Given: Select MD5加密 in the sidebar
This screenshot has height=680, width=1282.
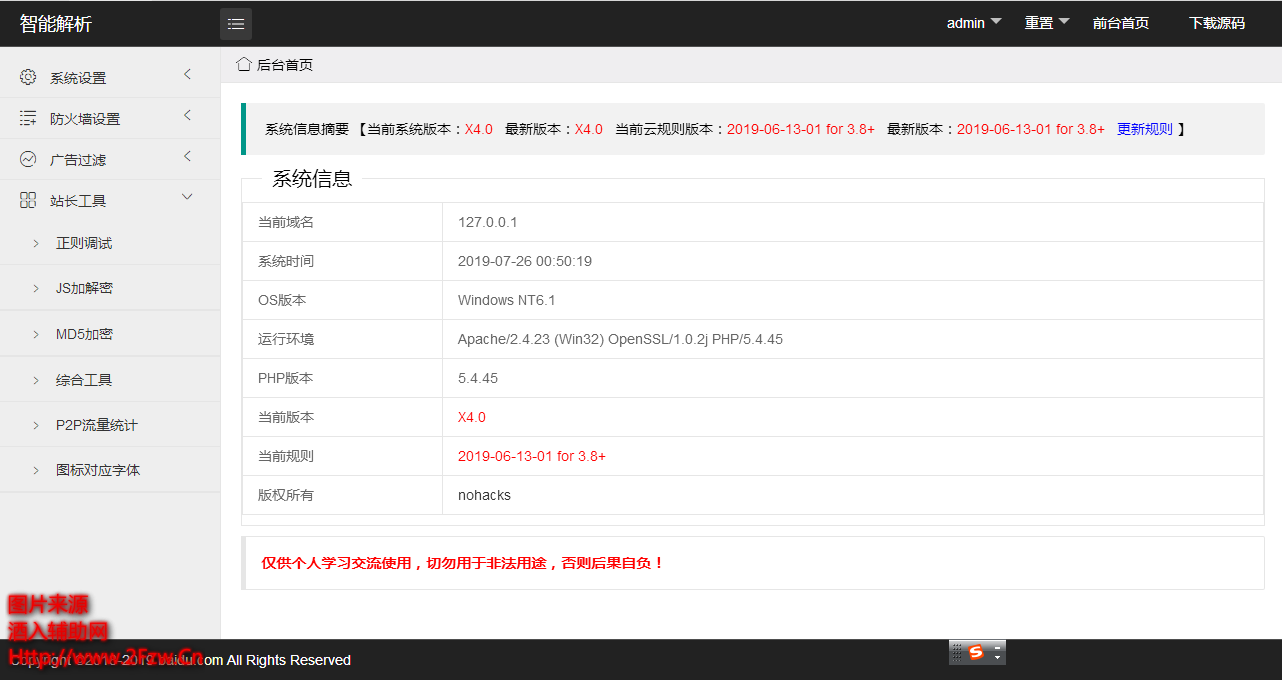Looking at the screenshot, I should (x=84, y=334).
